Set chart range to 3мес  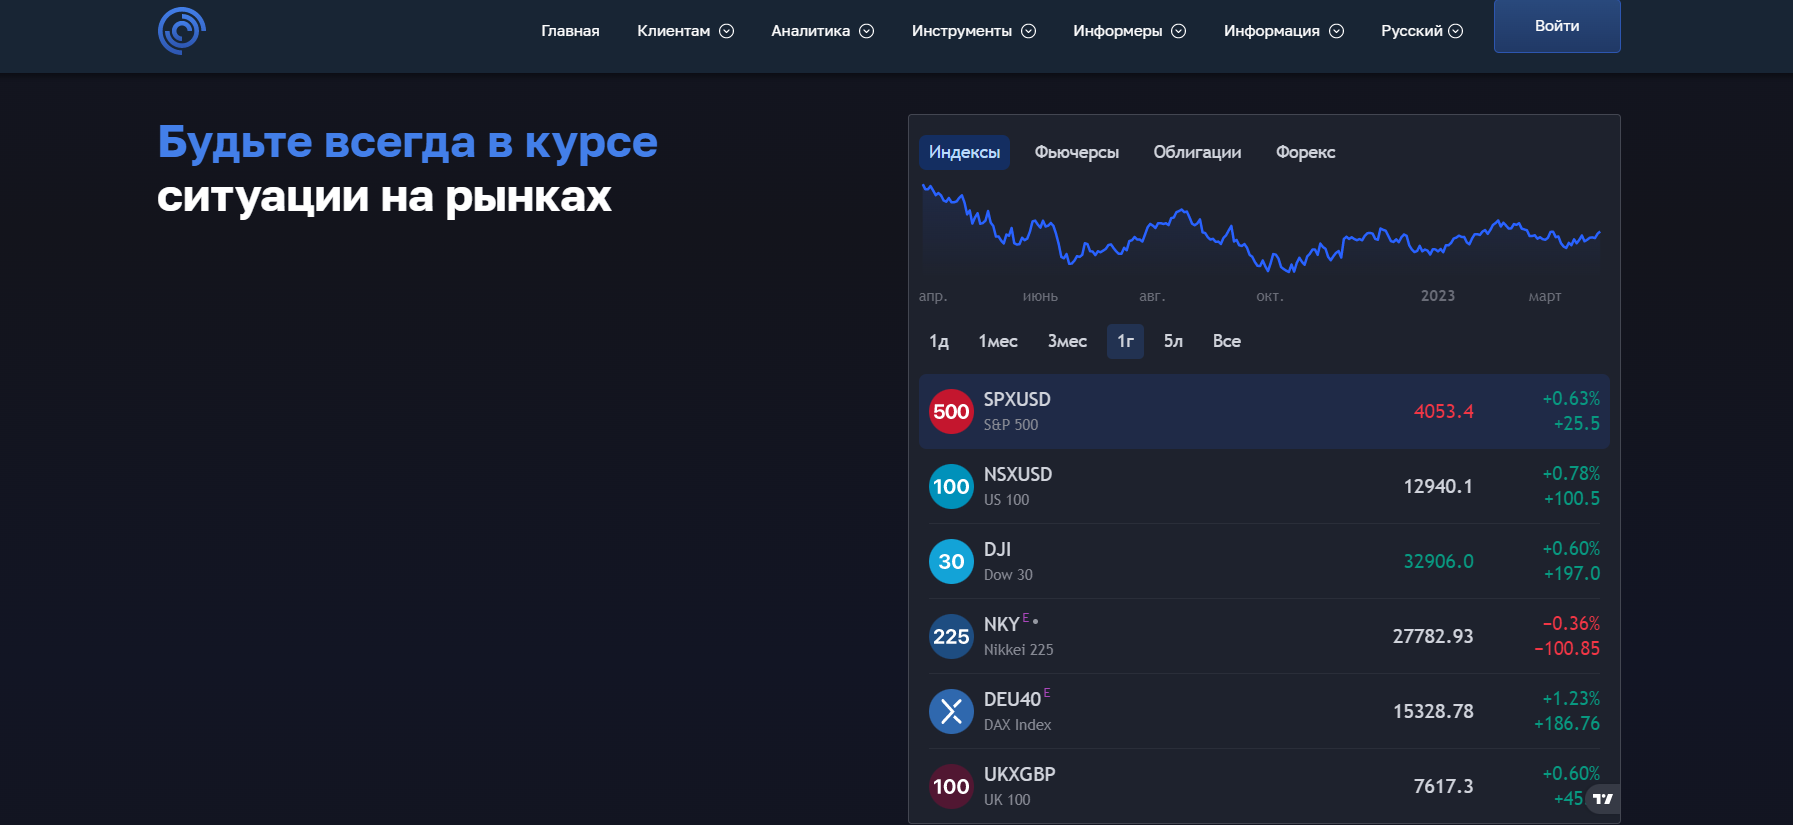click(x=1067, y=341)
